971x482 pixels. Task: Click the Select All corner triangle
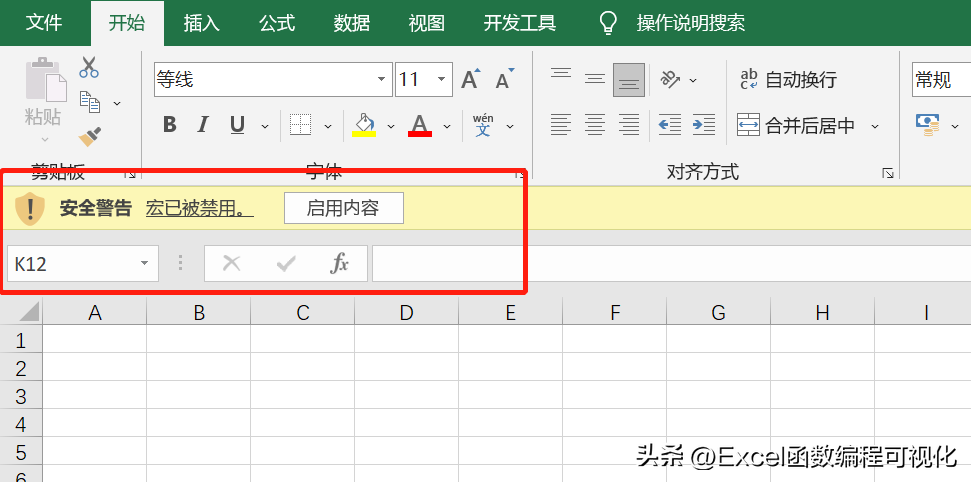(29, 312)
